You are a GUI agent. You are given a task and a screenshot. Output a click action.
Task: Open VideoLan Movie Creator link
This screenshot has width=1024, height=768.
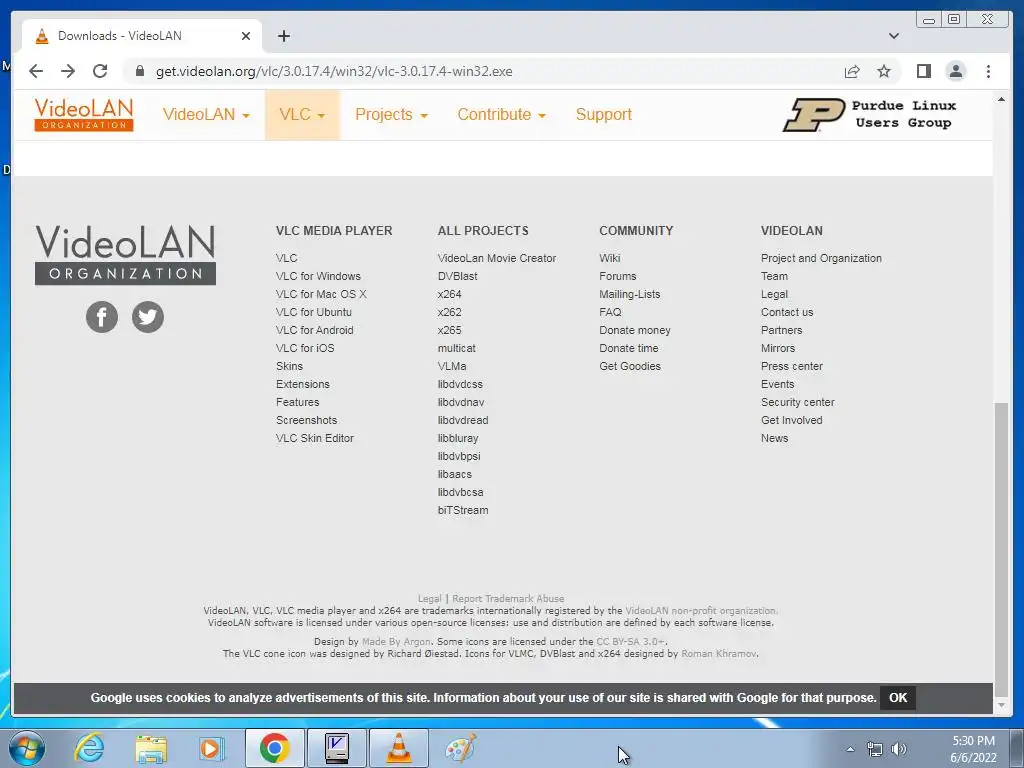[x=497, y=259]
